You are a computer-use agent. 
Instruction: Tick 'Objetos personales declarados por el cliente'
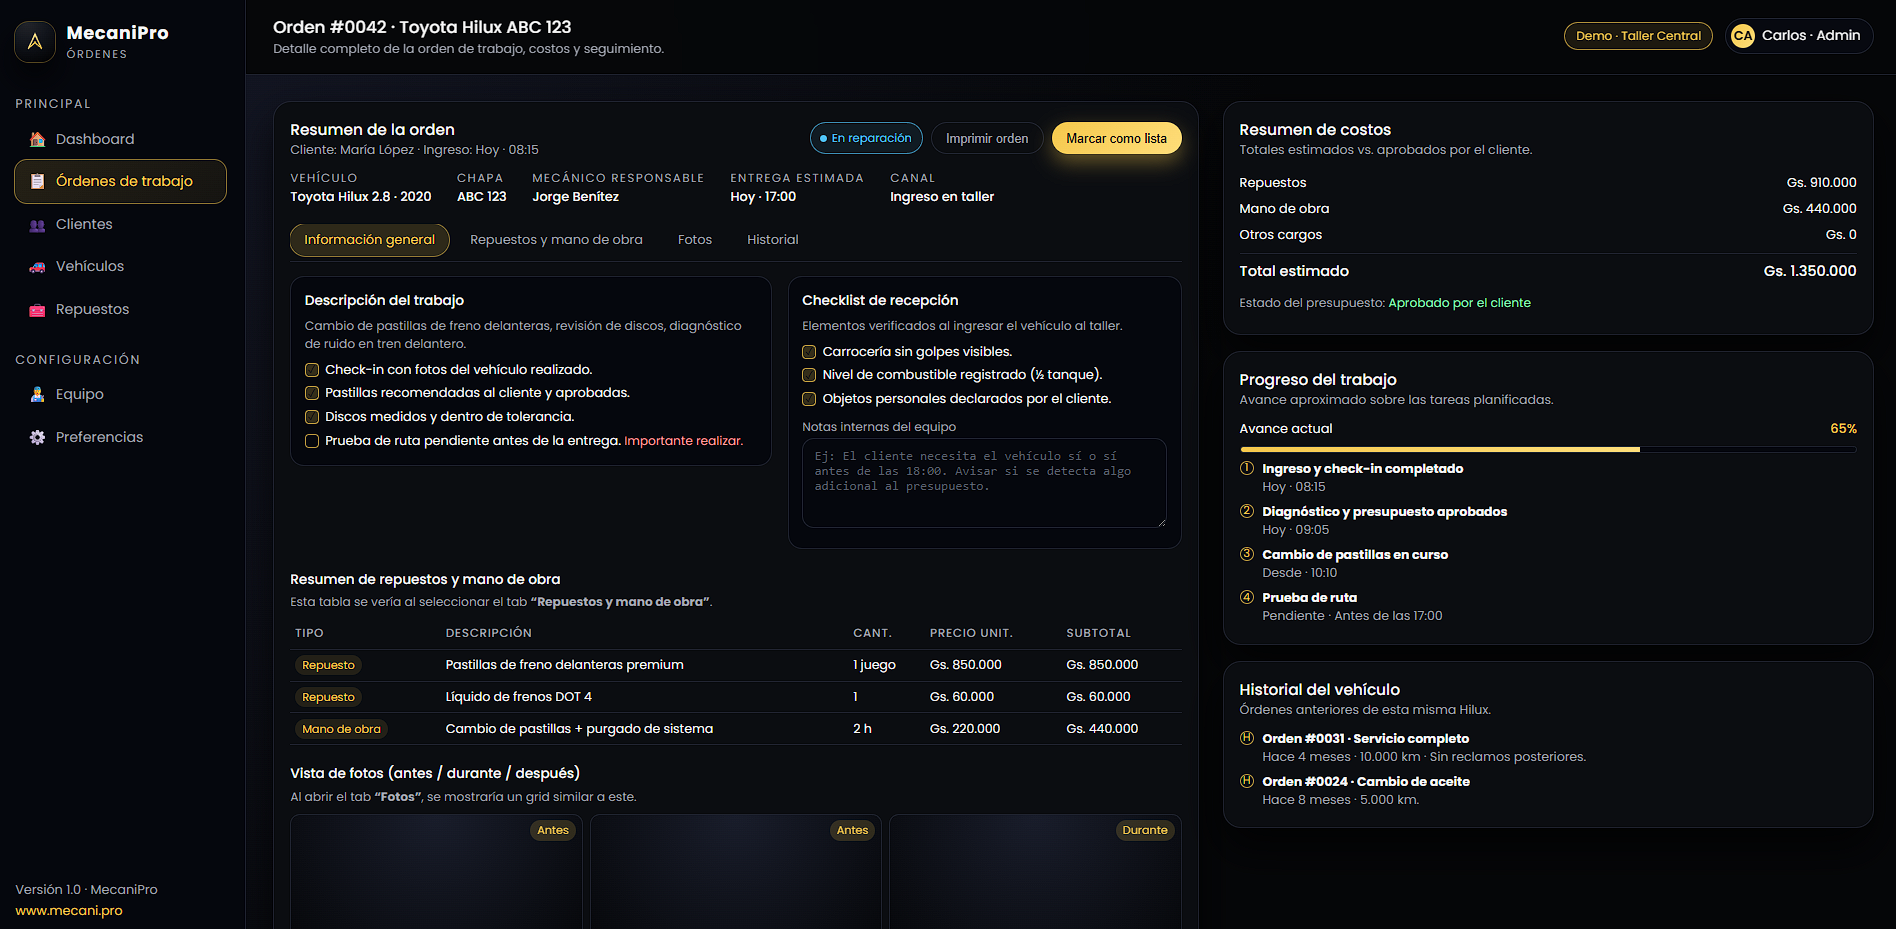(809, 399)
